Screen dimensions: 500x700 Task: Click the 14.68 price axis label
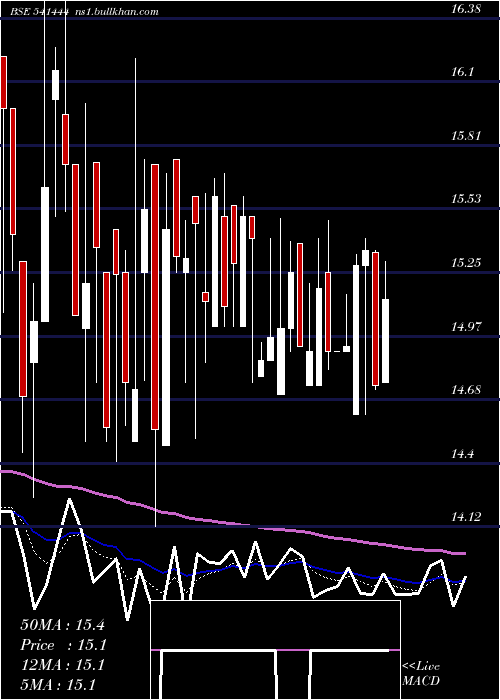tap(466, 390)
